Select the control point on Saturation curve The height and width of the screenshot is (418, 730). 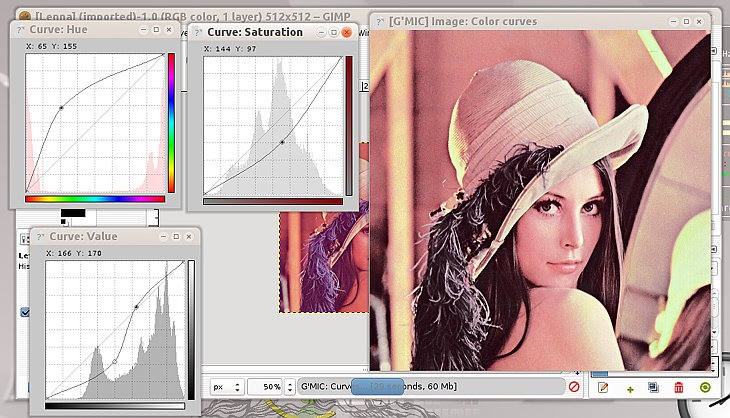(x=282, y=142)
